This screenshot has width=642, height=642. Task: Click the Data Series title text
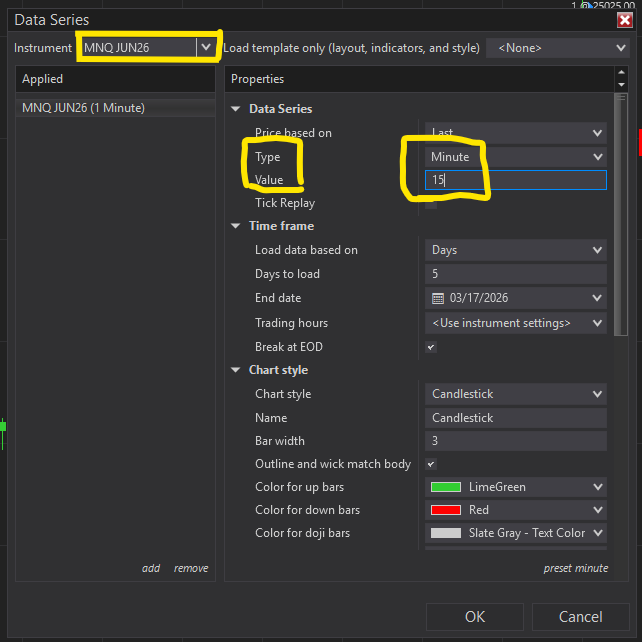click(x=52, y=20)
